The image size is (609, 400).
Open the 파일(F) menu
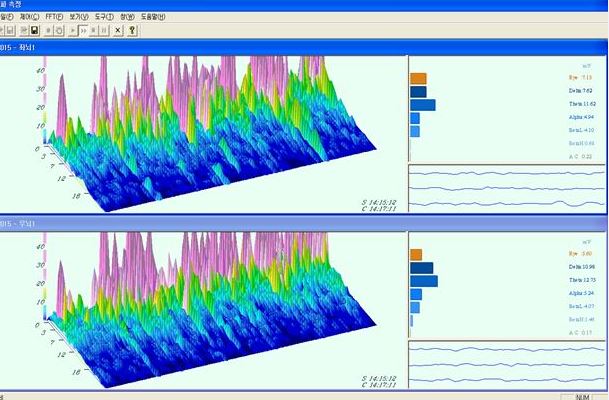coord(8,17)
